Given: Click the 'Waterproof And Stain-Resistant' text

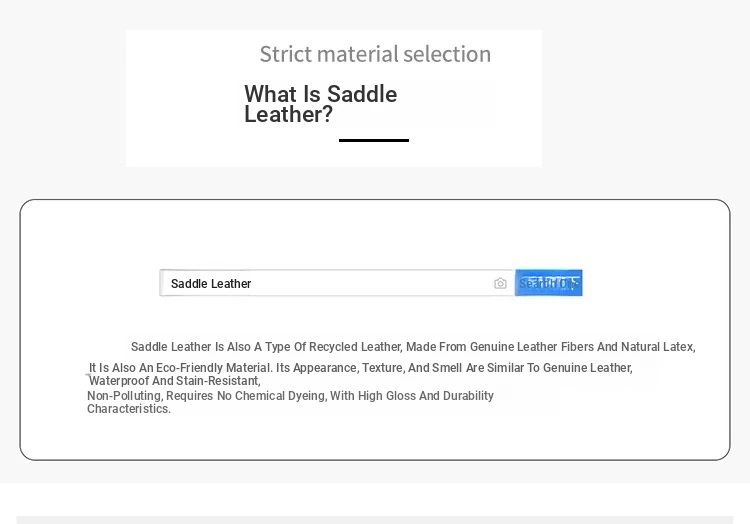Looking at the screenshot, I should pos(175,381).
